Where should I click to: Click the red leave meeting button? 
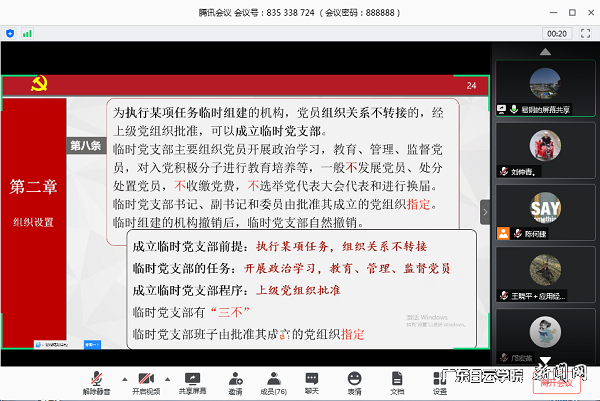point(556,380)
